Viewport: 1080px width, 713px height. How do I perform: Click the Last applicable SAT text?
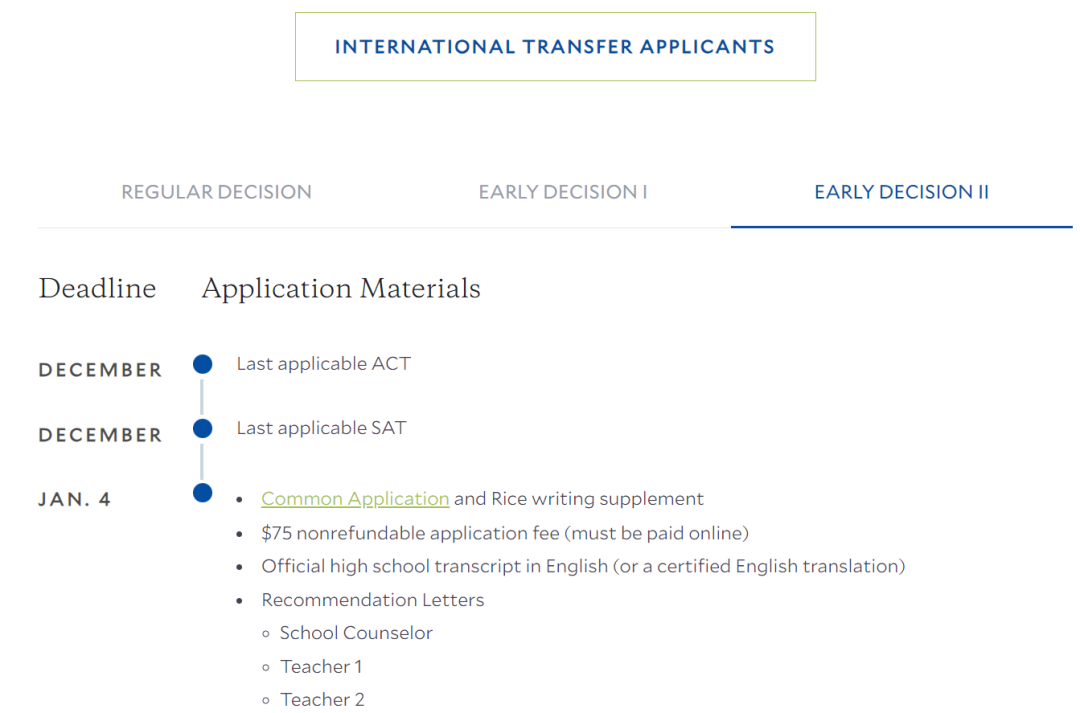click(x=322, y=428)
